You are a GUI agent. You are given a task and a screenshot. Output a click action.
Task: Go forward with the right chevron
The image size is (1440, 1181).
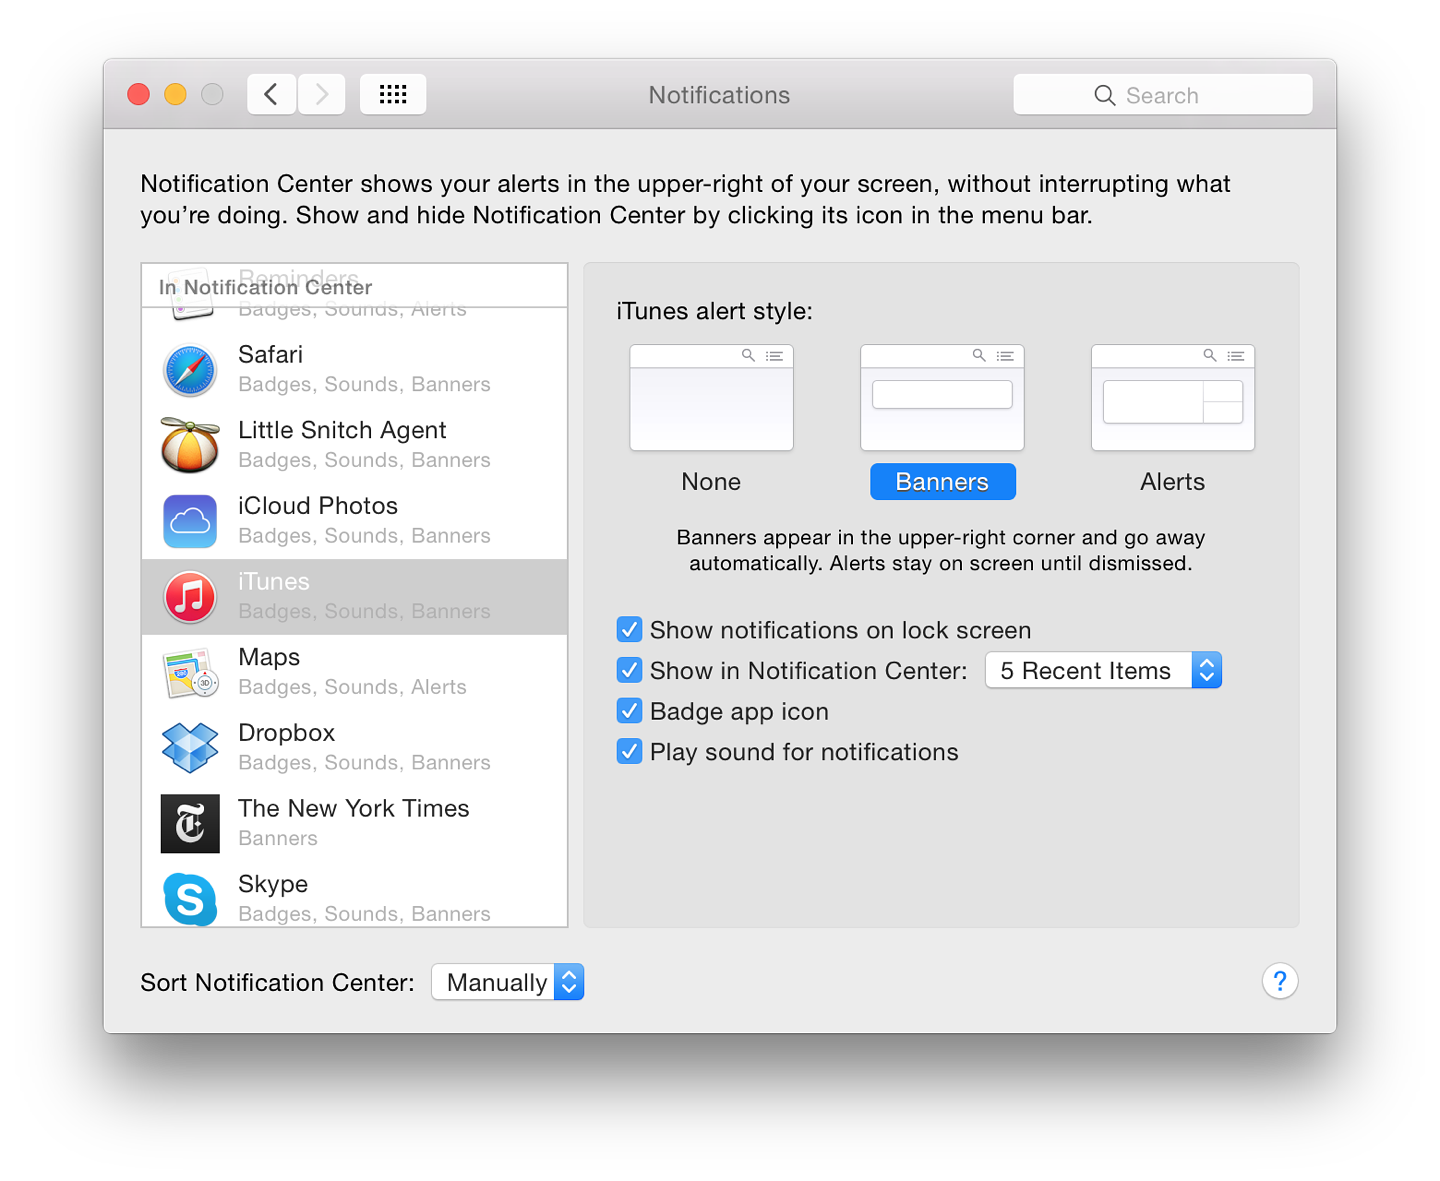pos(322,94)
